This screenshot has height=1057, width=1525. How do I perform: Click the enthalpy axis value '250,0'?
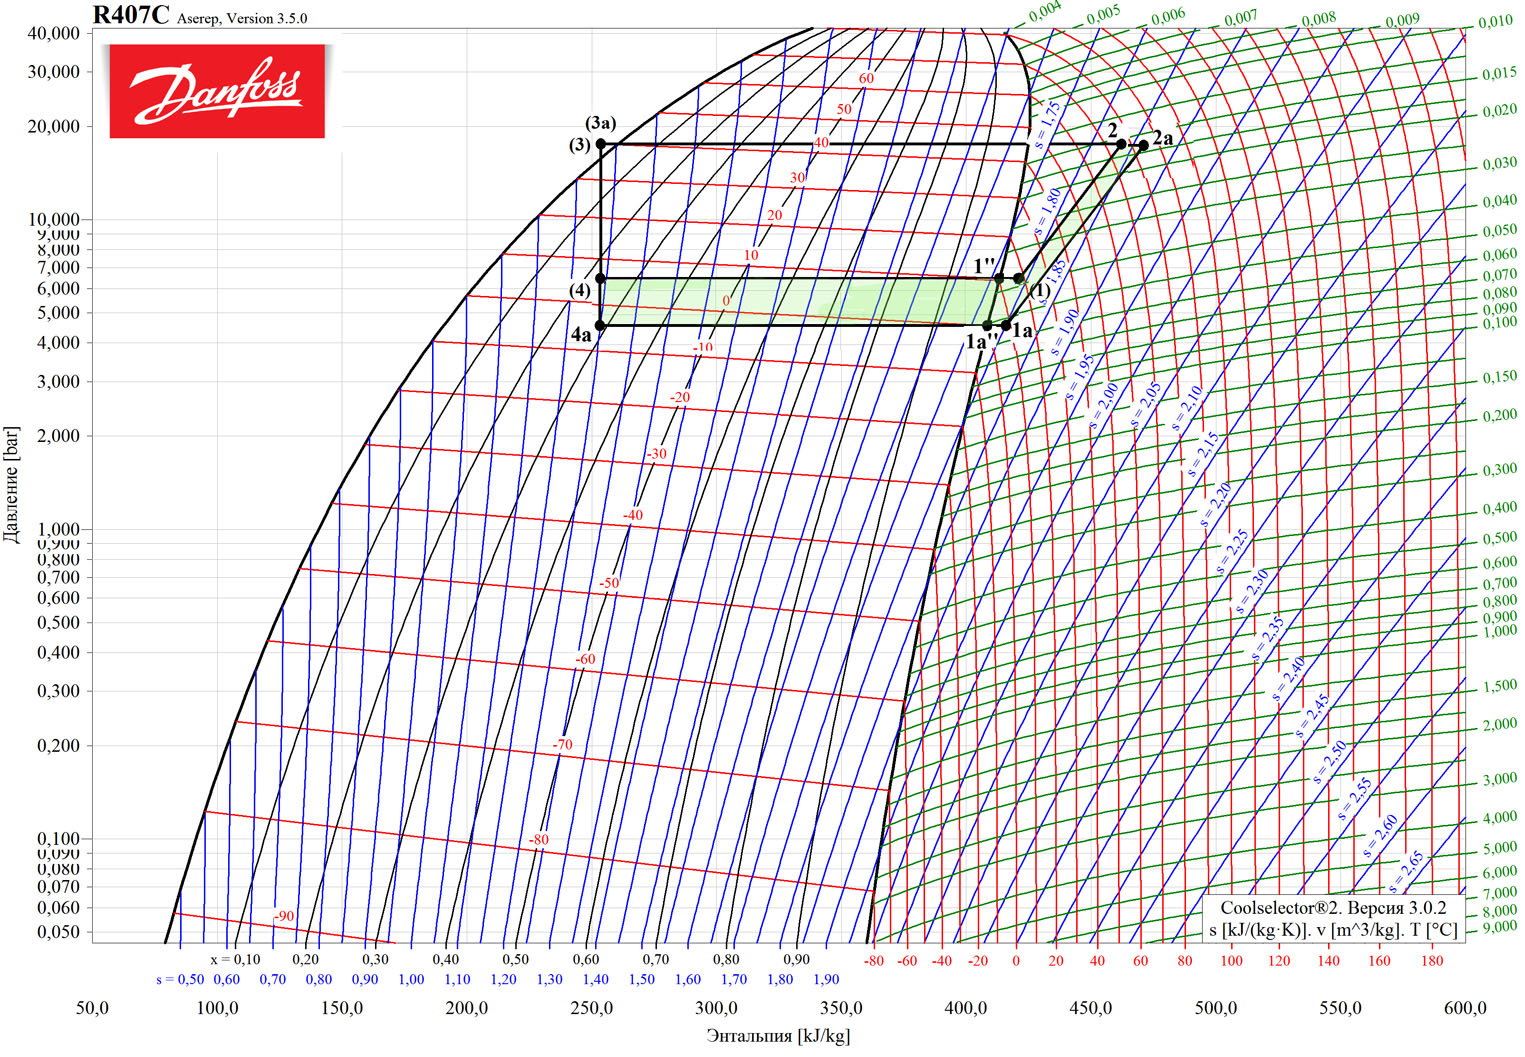[591, 1008]
